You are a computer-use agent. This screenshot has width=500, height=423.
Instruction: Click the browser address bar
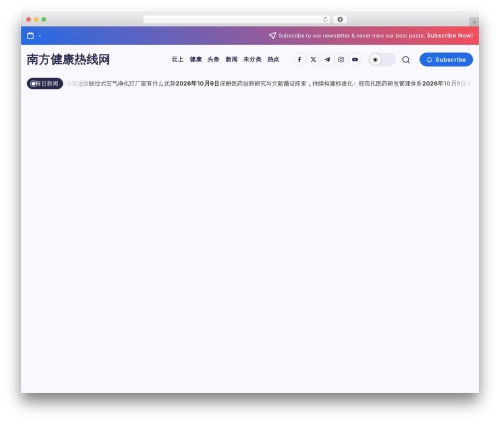click(237, 19)
